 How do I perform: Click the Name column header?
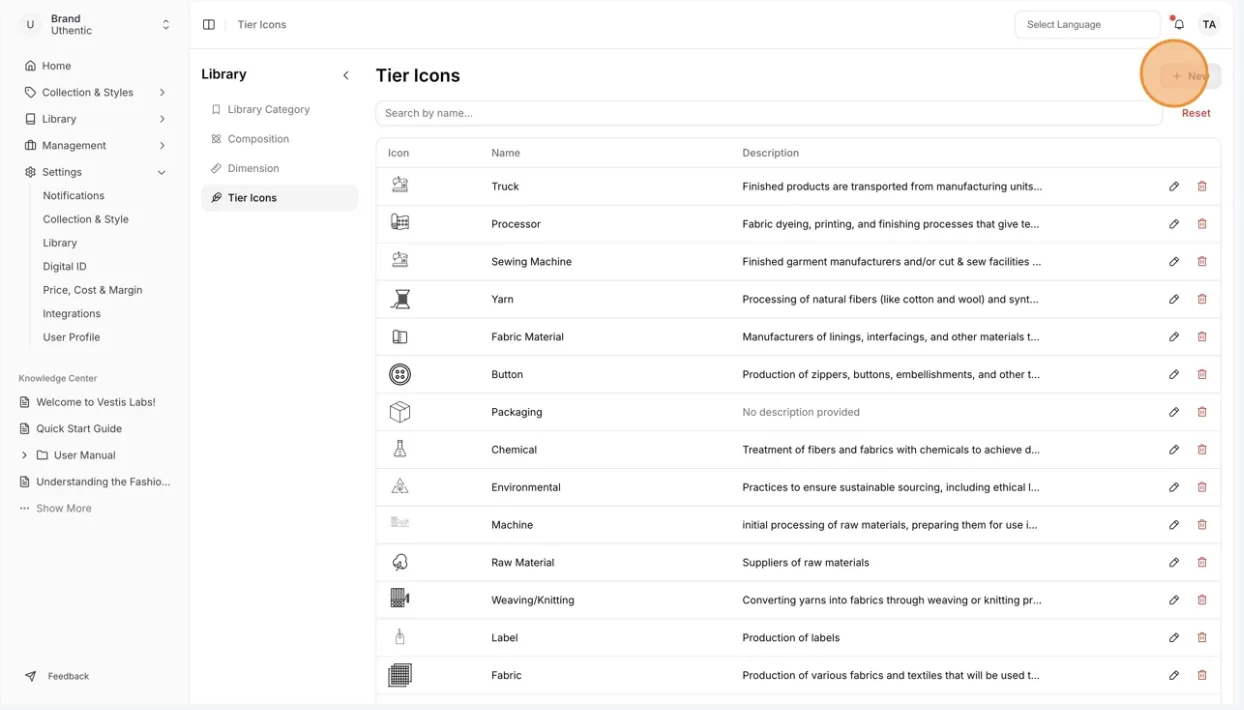click(506, 153)
